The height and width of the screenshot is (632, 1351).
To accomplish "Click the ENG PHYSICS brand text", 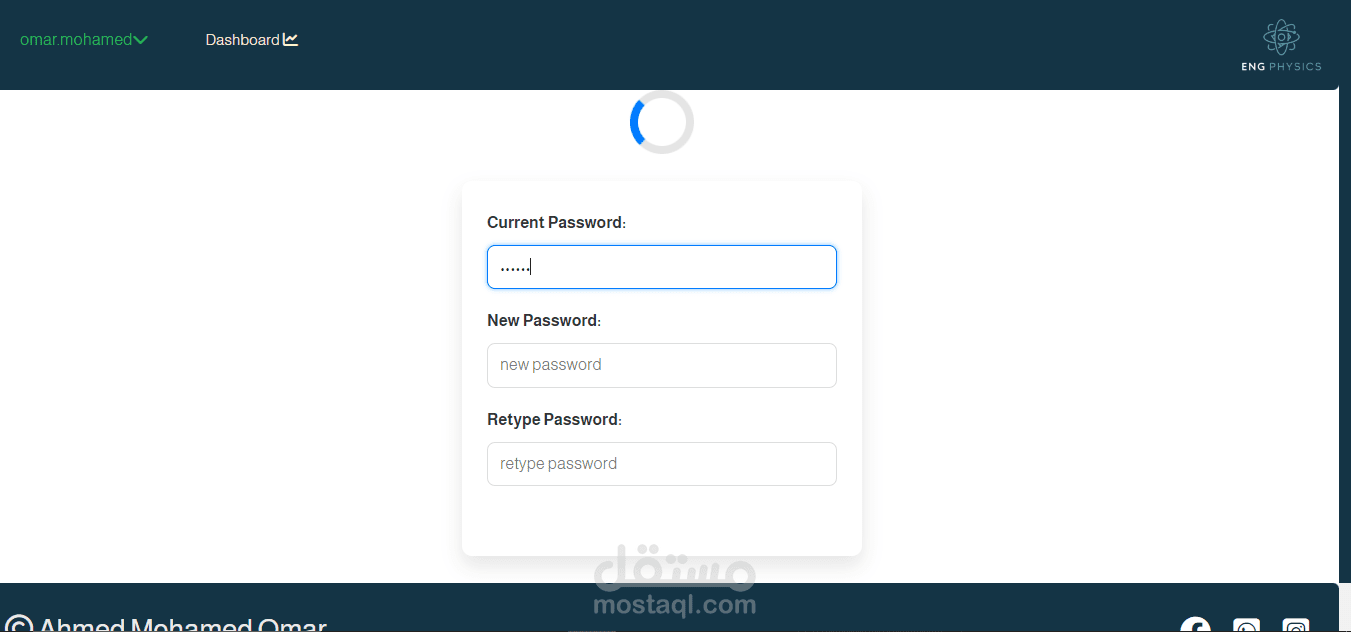I will pos(1281,67).
